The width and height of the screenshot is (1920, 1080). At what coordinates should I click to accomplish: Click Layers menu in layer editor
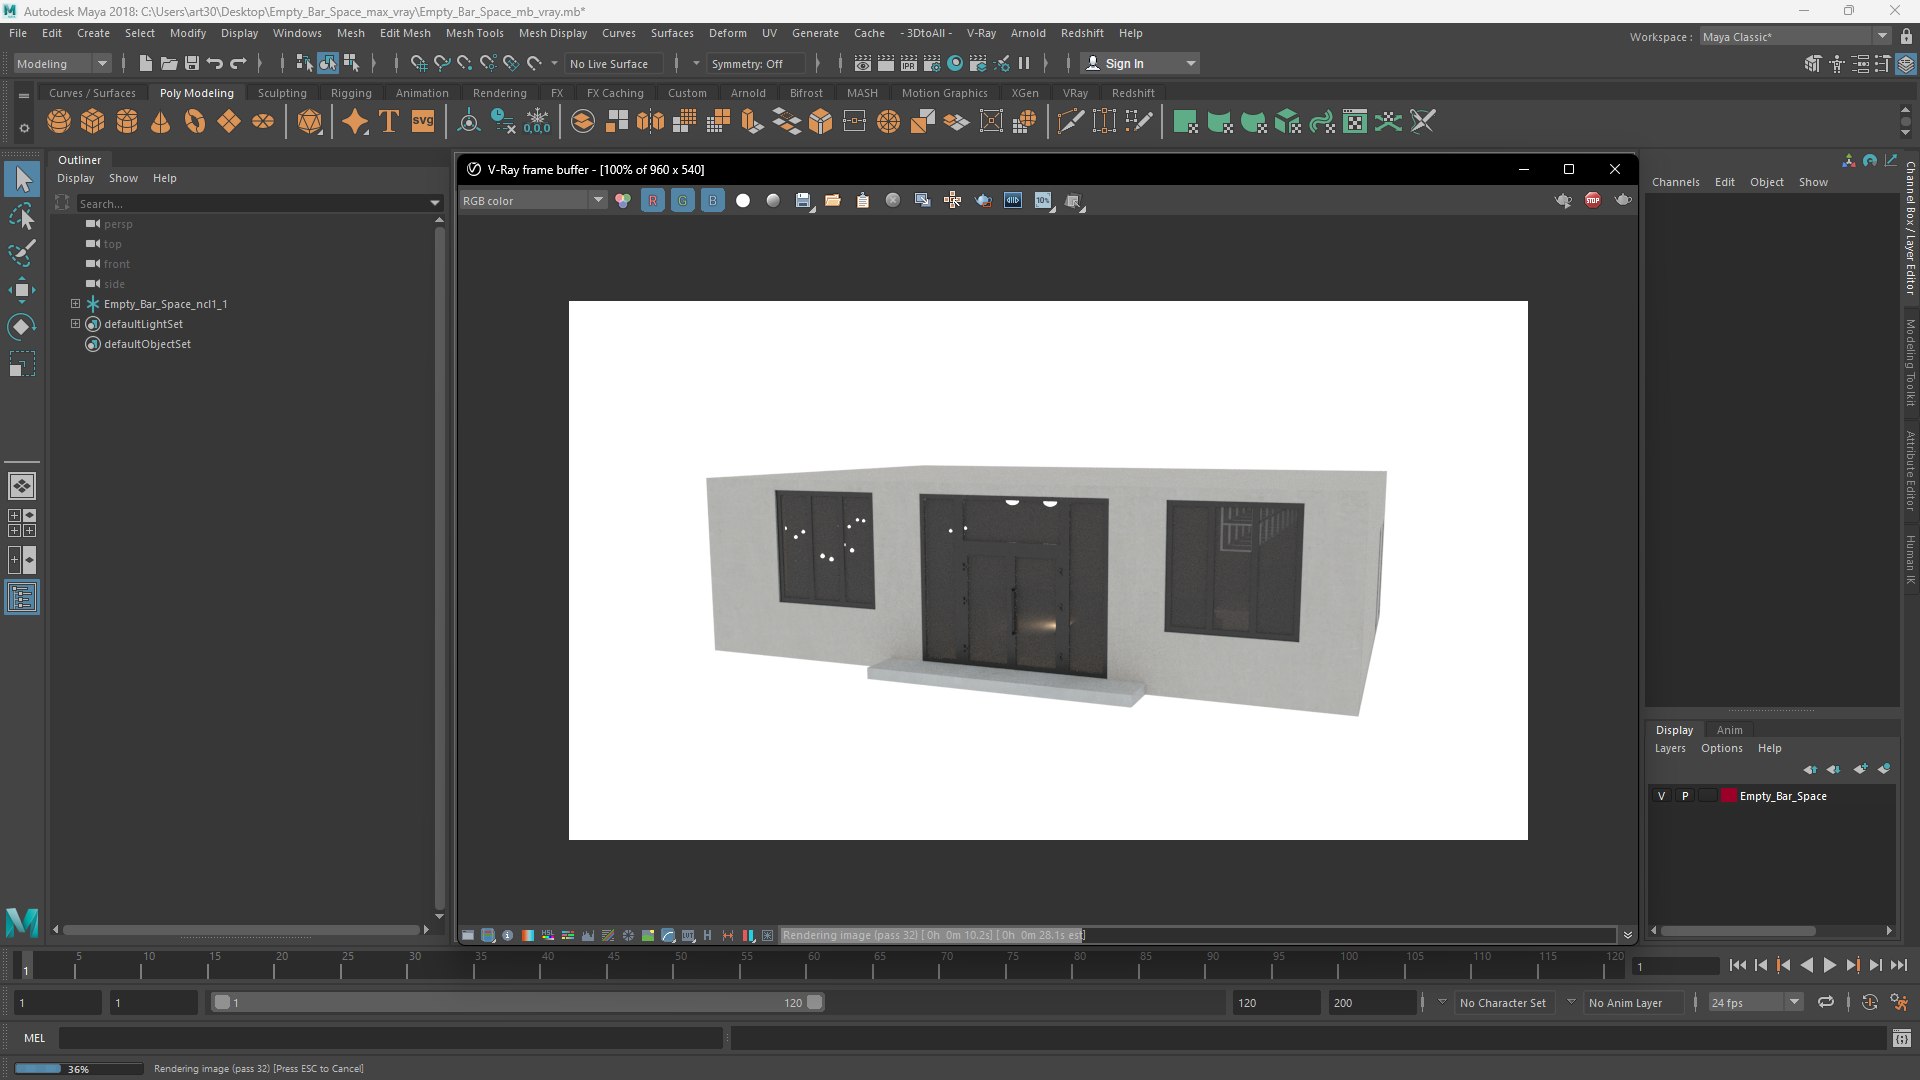1669,748
